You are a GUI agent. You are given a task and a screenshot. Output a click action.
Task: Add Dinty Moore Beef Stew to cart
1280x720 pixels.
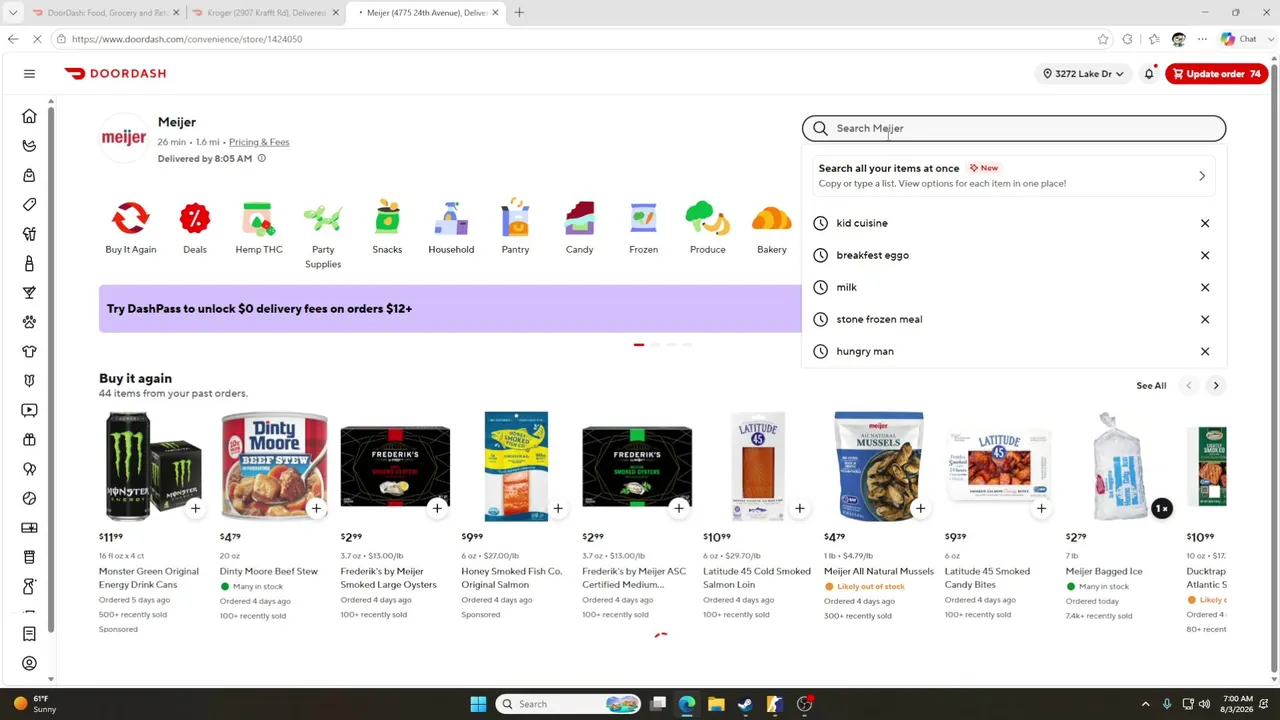pyautogui.click(x=316, y=508)
